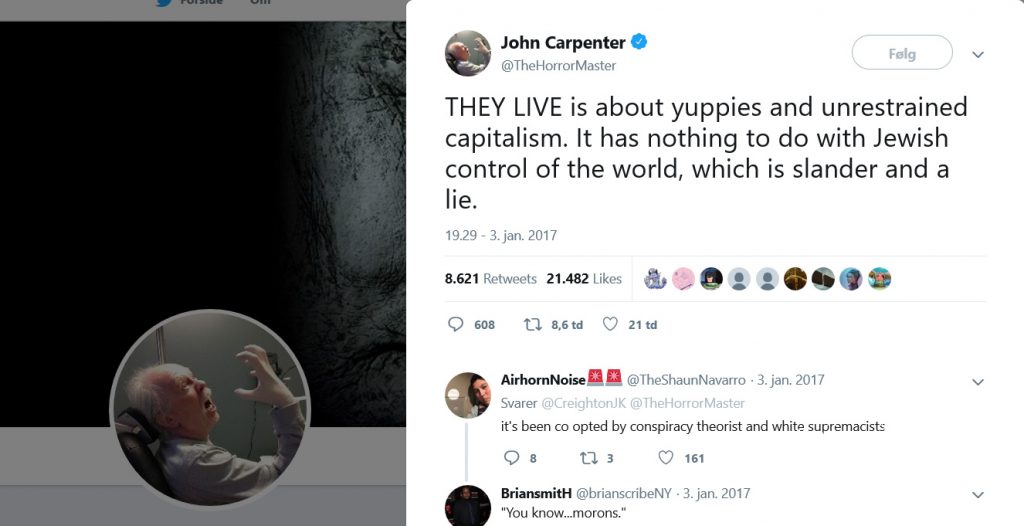This screenshot has height=526, width=1024.
Task: Open the chevron menu on BriansmitH reply
Action: (978, 495)
